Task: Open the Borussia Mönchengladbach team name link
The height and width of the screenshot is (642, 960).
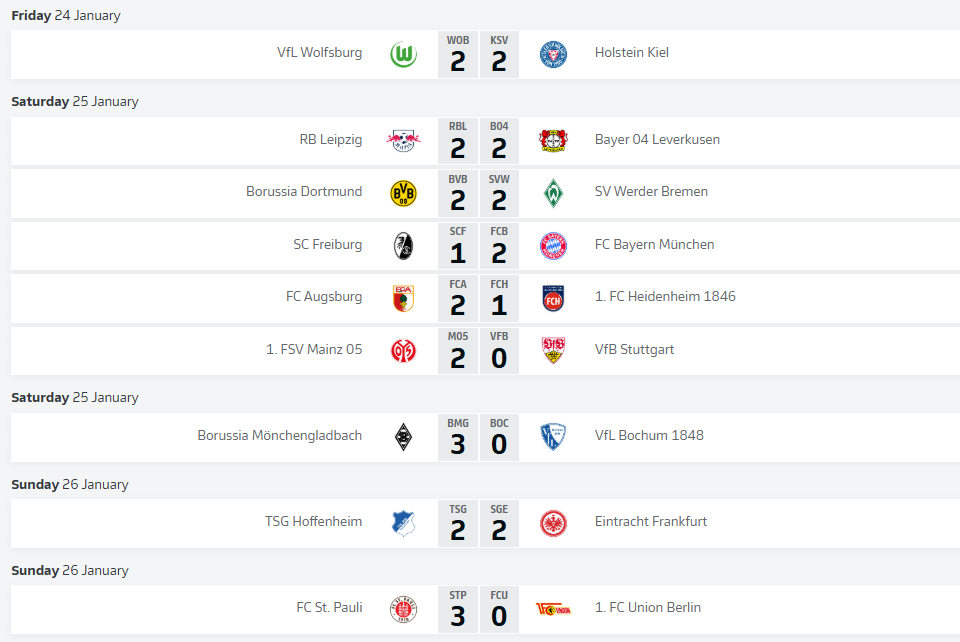Action: click(280, 436)
